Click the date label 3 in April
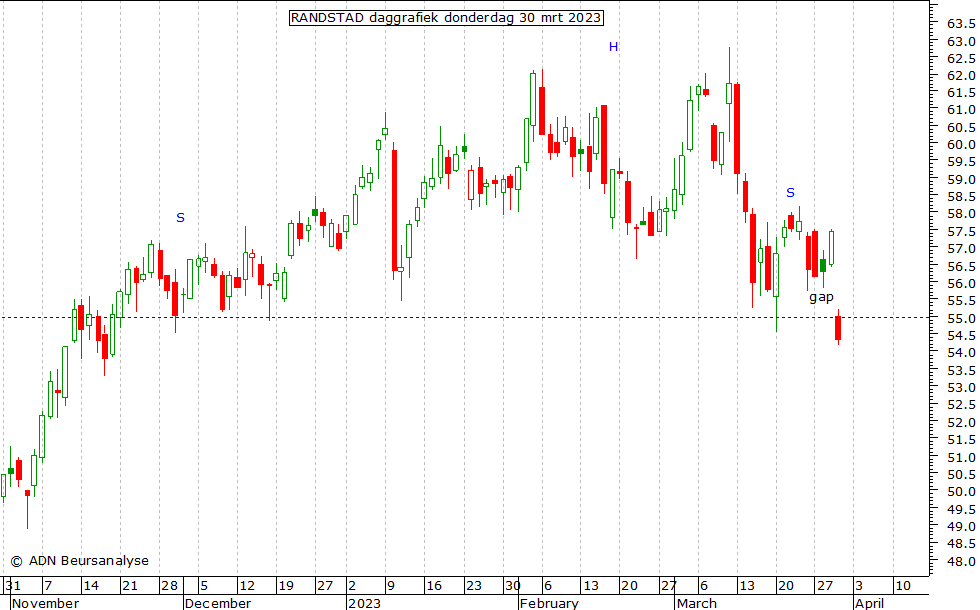 (x=859, y=586)
